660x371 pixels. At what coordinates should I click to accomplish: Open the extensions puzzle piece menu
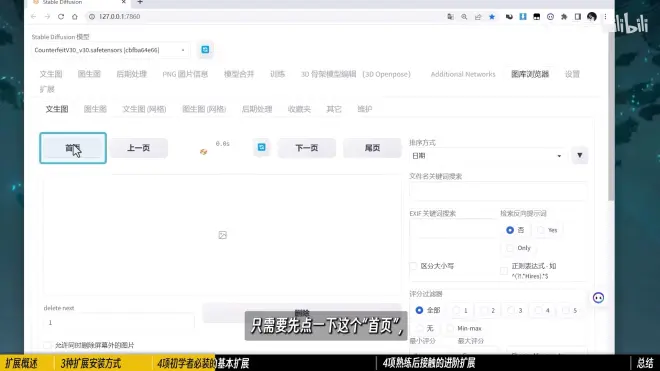pos(564,17)
